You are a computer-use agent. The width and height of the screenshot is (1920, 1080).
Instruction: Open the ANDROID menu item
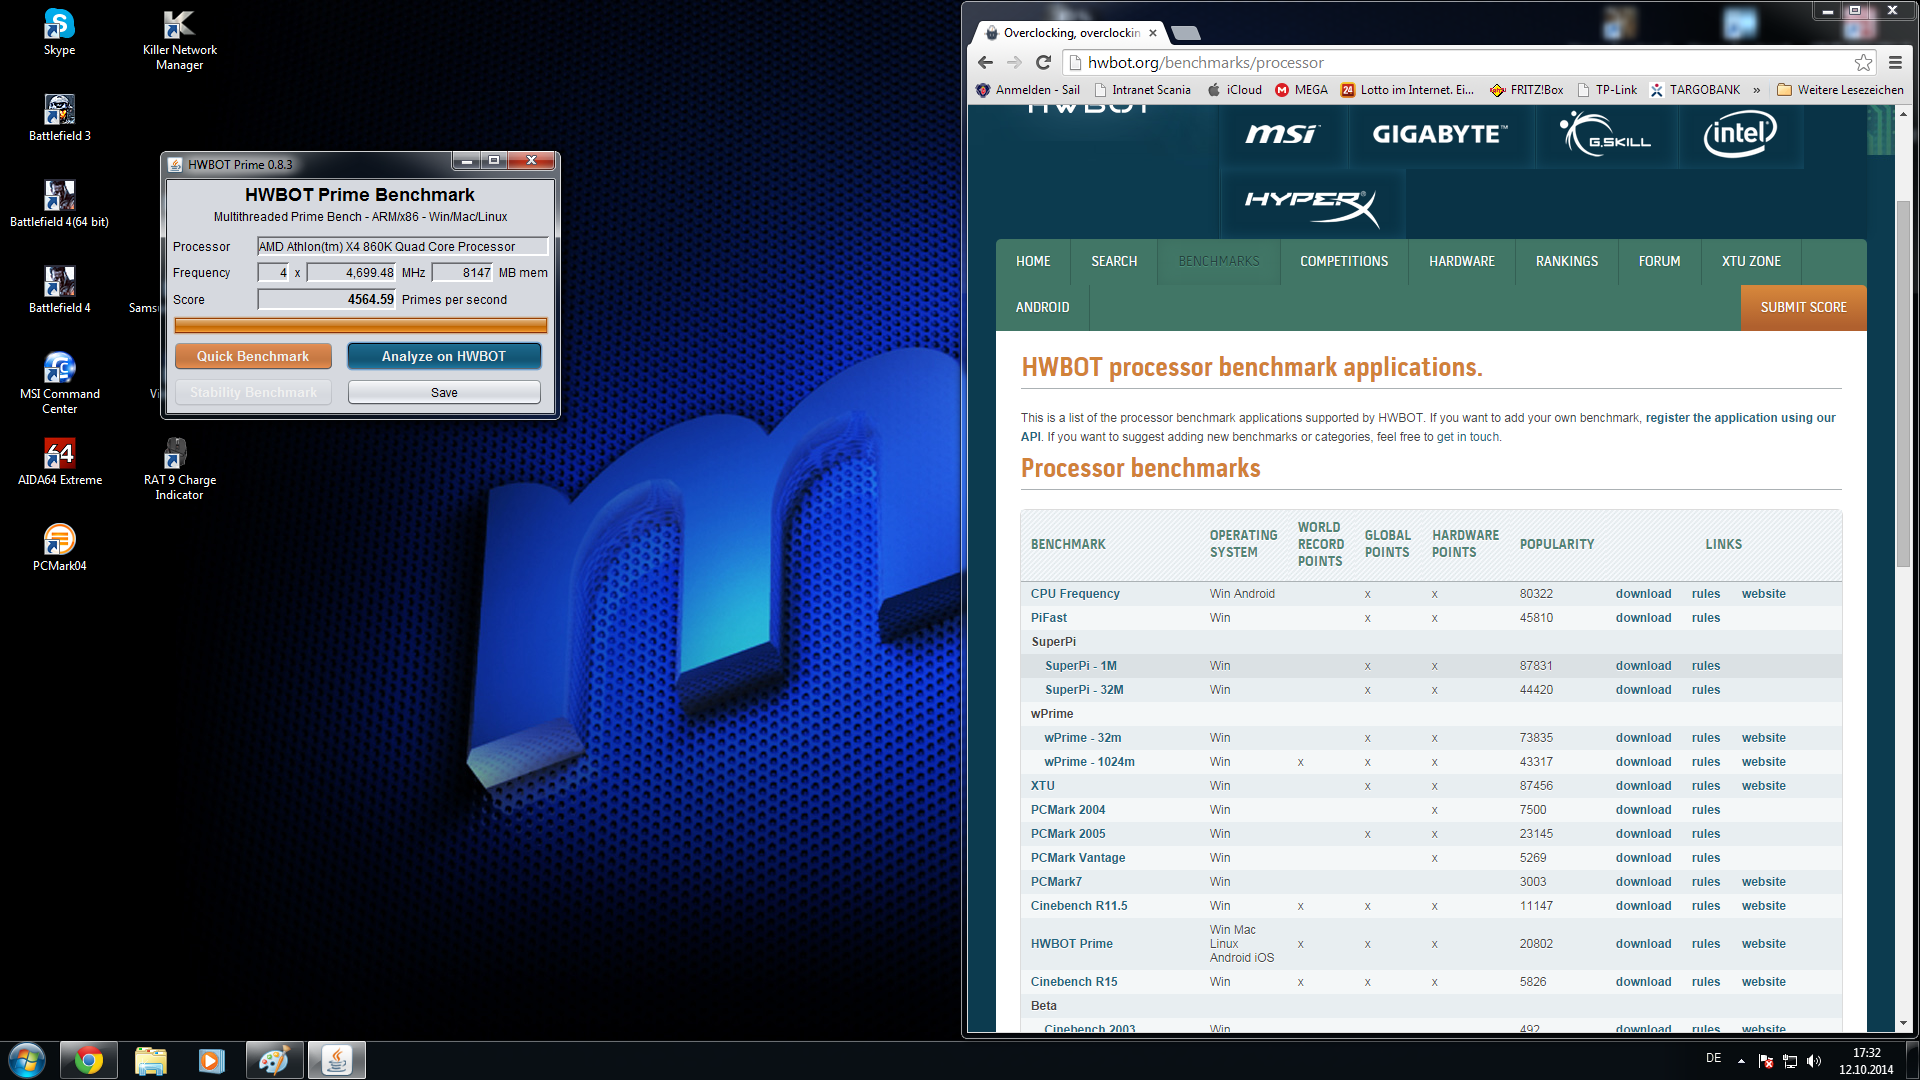coord(1042,307)
